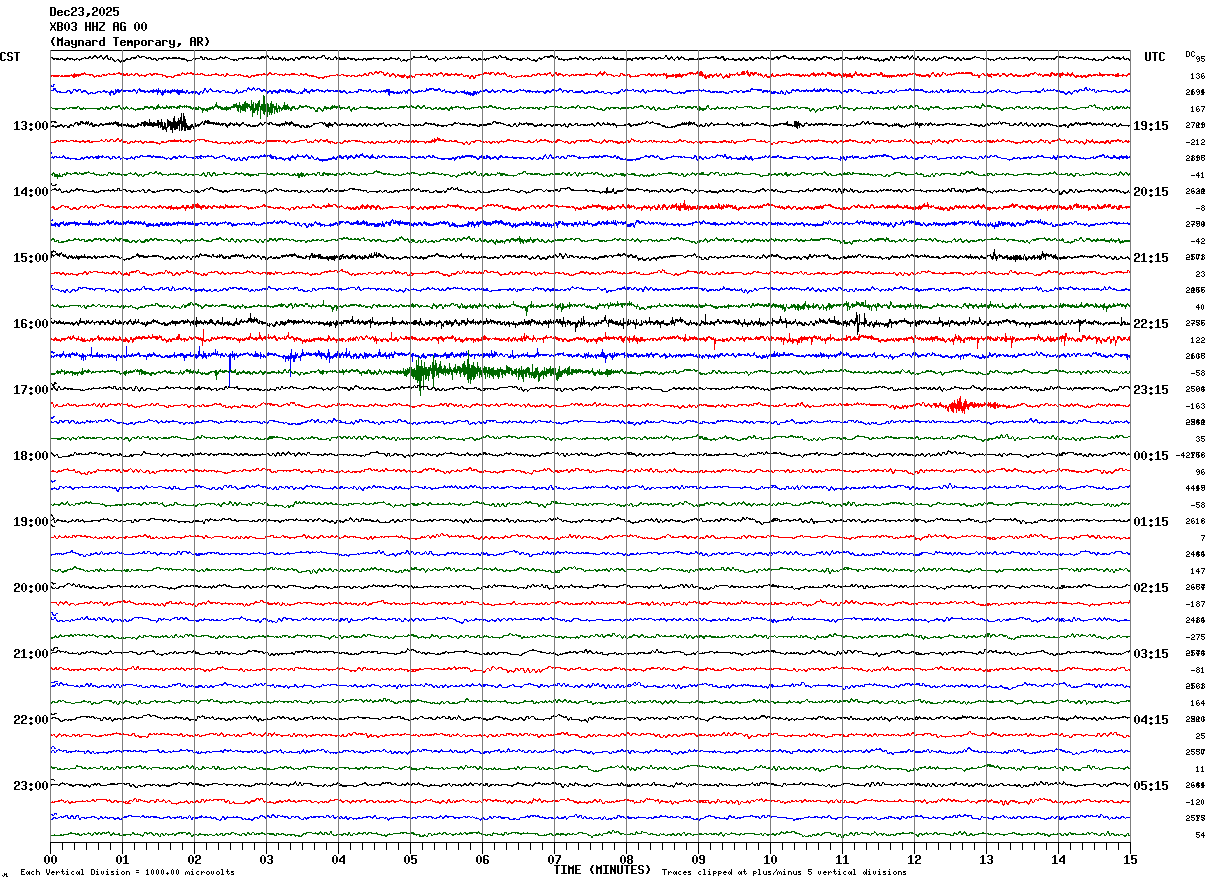The width and height of the screenshot is (1210, 886).
Task: Click the Dec23,2025 date label
Action: click(84, 12)
